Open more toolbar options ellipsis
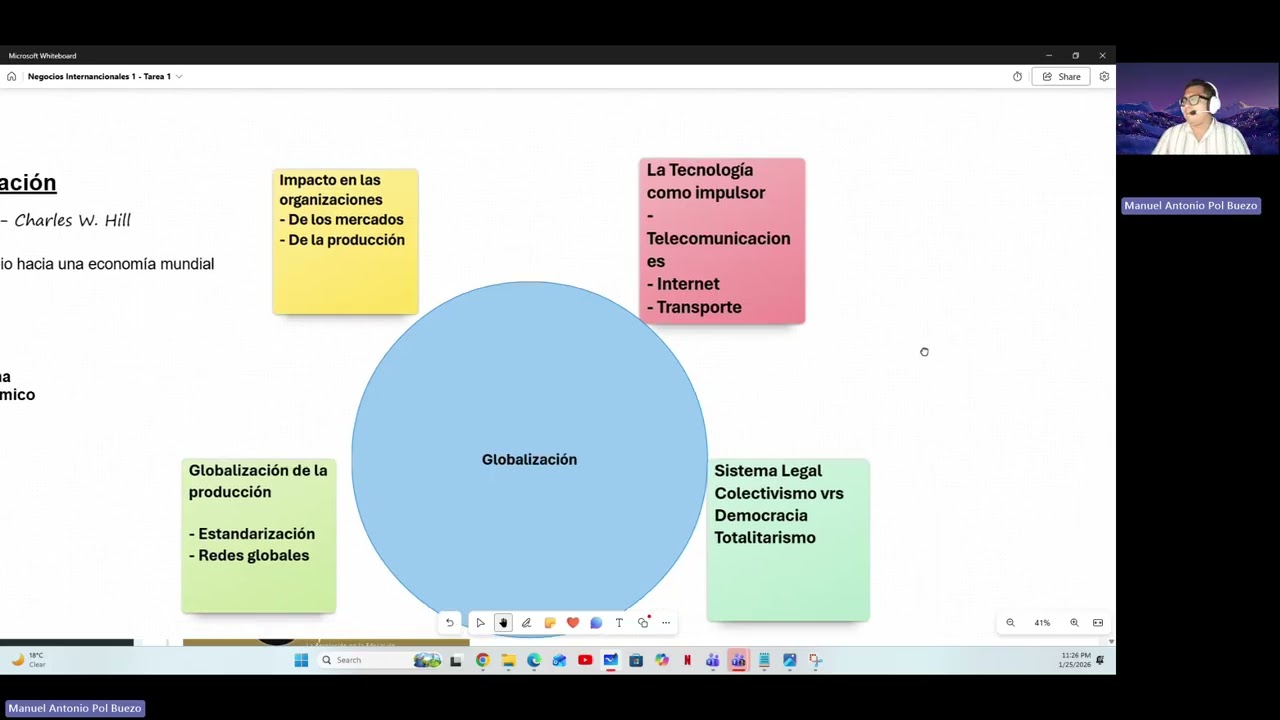Screen dimensions: 1280x720 click(x=666, y=623)
